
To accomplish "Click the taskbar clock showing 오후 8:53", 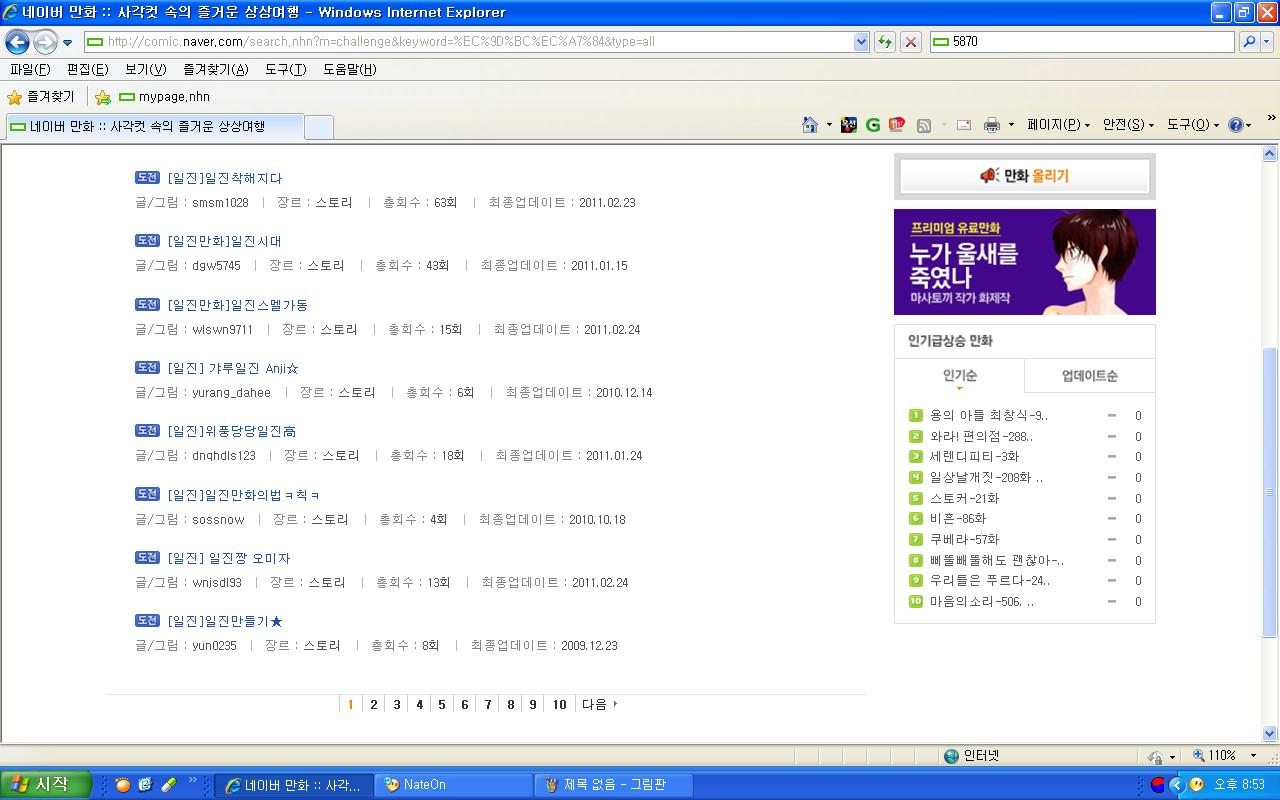I will pos(1239,785).
